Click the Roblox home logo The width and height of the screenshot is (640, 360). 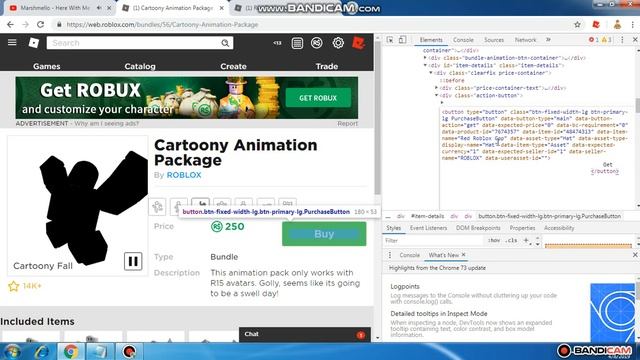click(x=33, y=42)
